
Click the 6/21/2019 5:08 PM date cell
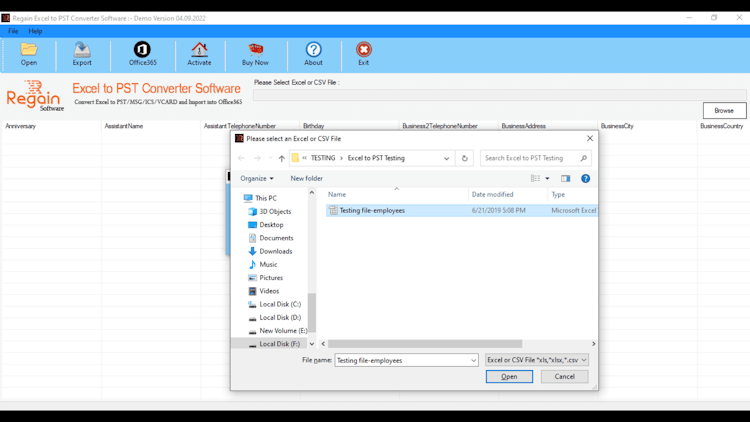point(498,211)
